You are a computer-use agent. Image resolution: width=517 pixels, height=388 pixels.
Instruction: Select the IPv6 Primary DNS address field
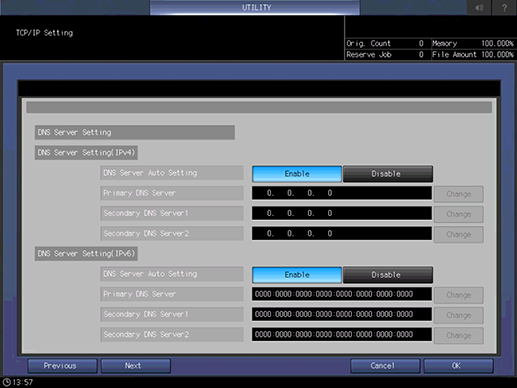click(x=342, y=294)
